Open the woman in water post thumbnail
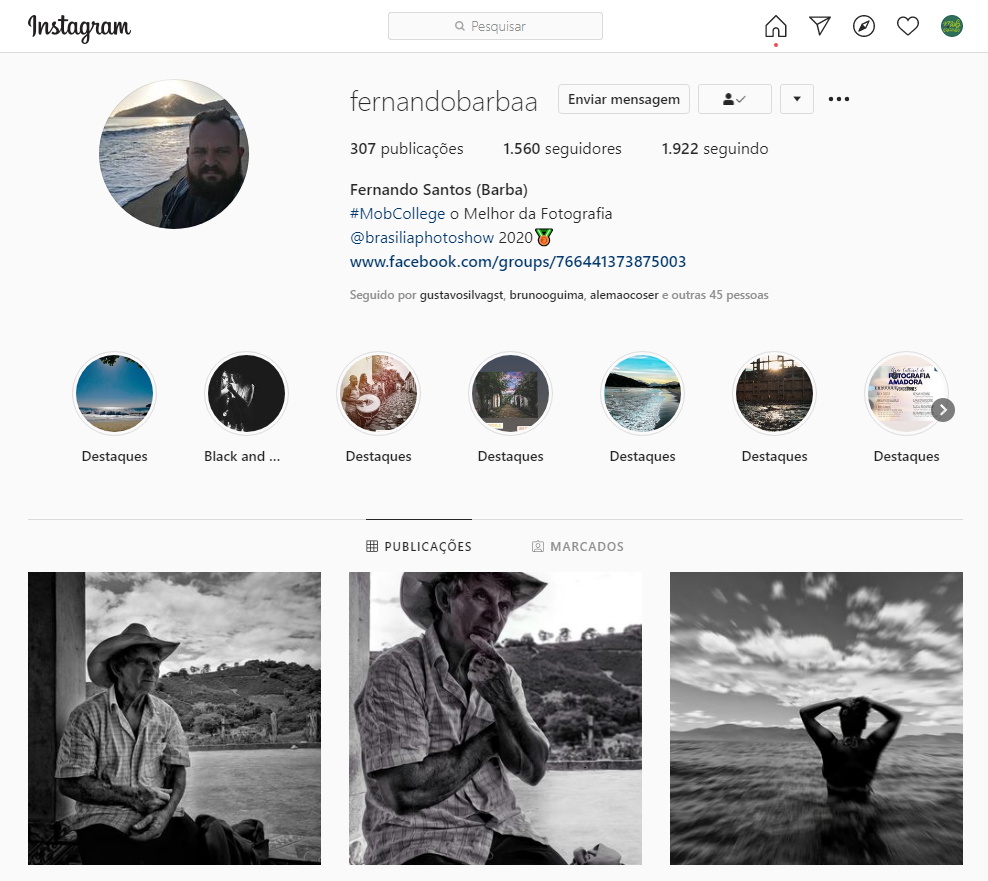Viewport: 988px width, 881px height. click(816, 718)
